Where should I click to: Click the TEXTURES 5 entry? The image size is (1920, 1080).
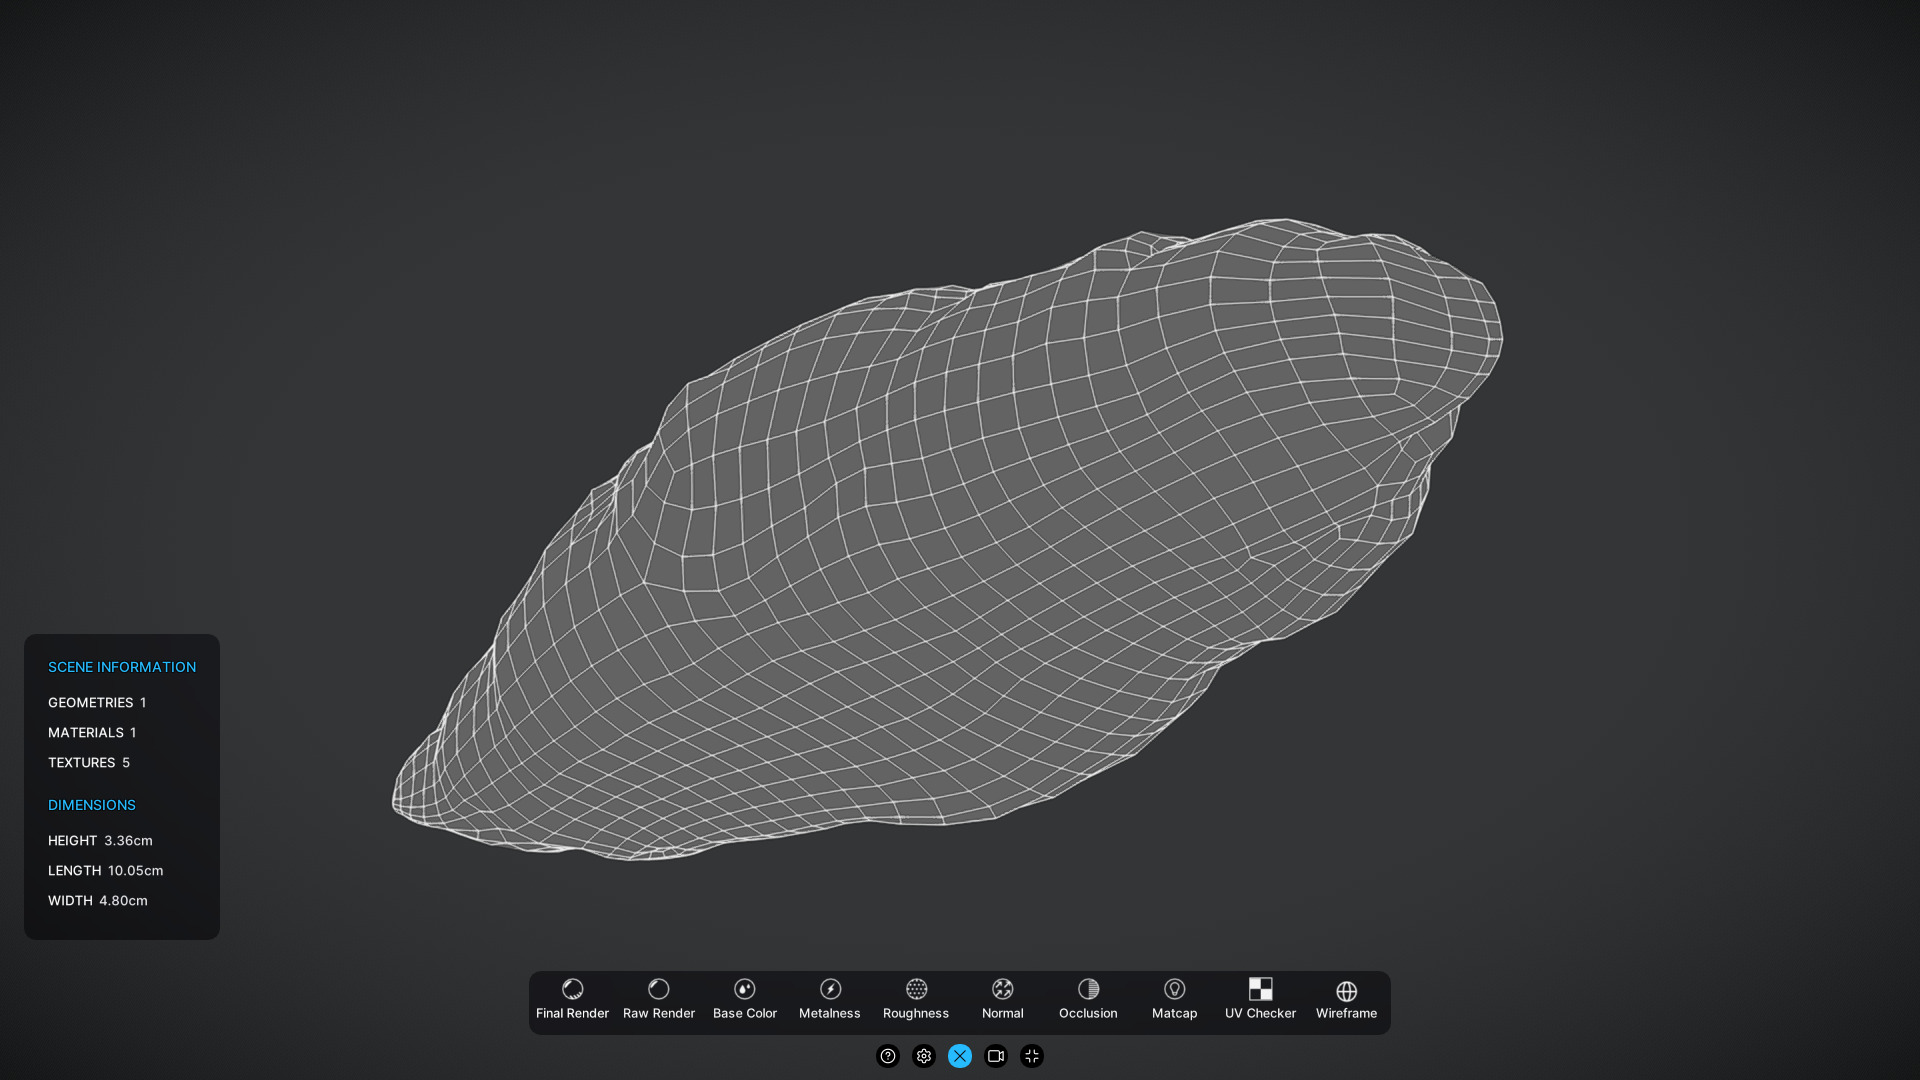[89, 763]
